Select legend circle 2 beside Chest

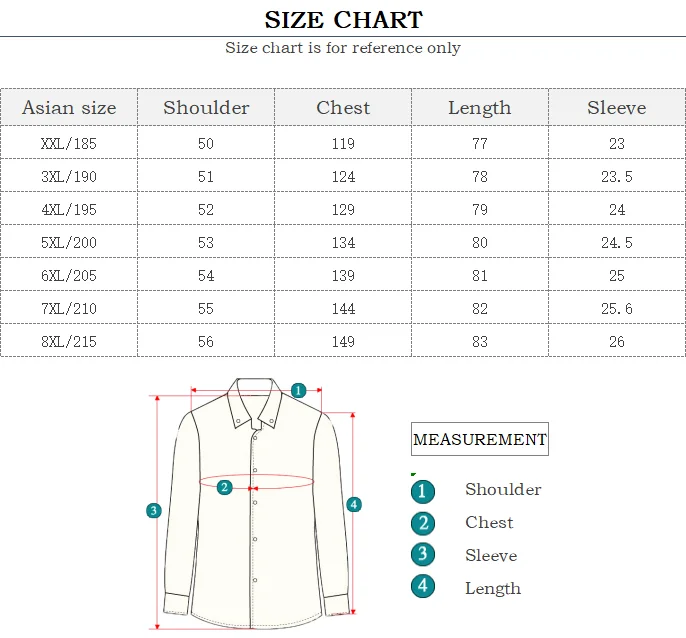[x=423, y=523]
